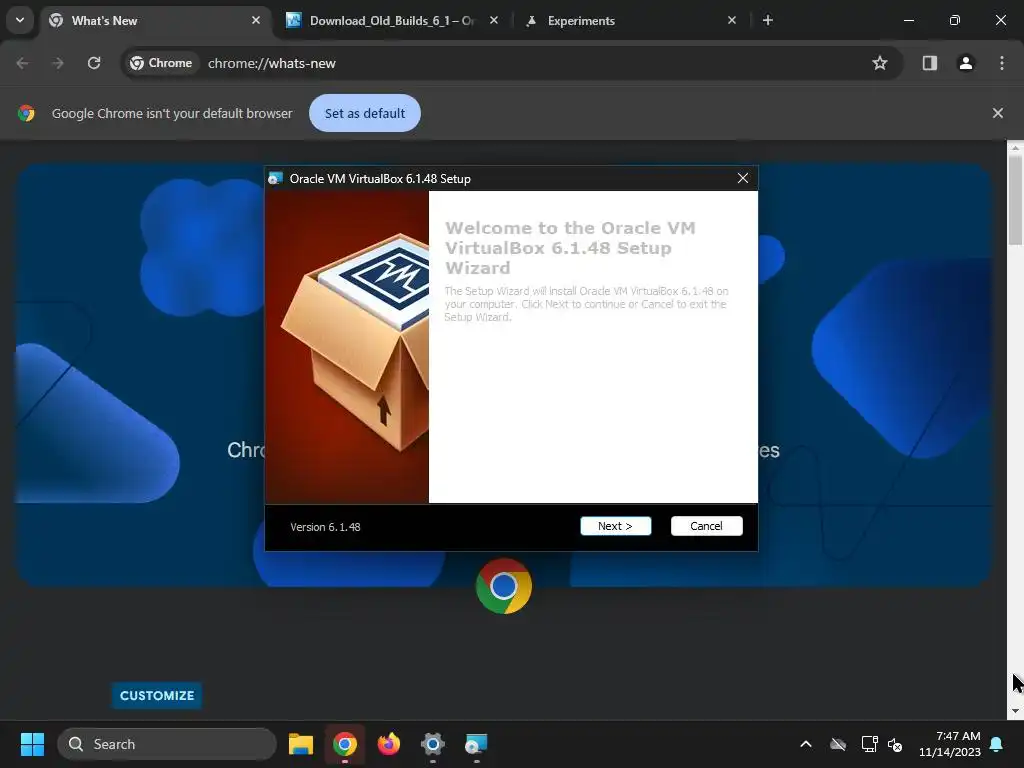The image size is (1024, 768).
Task: Cancel the VirtualBox Setup wizard
Action: tap(706, 526)
